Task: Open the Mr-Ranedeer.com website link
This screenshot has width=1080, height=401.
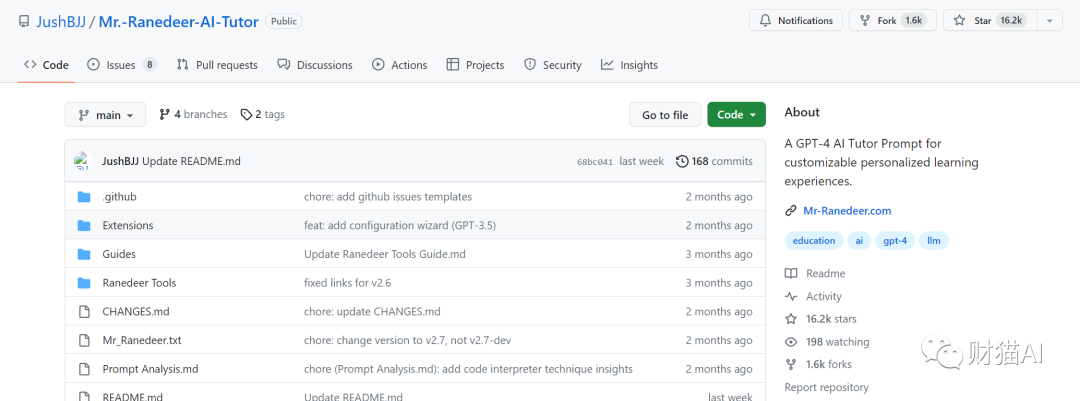Action: point(847,211)
